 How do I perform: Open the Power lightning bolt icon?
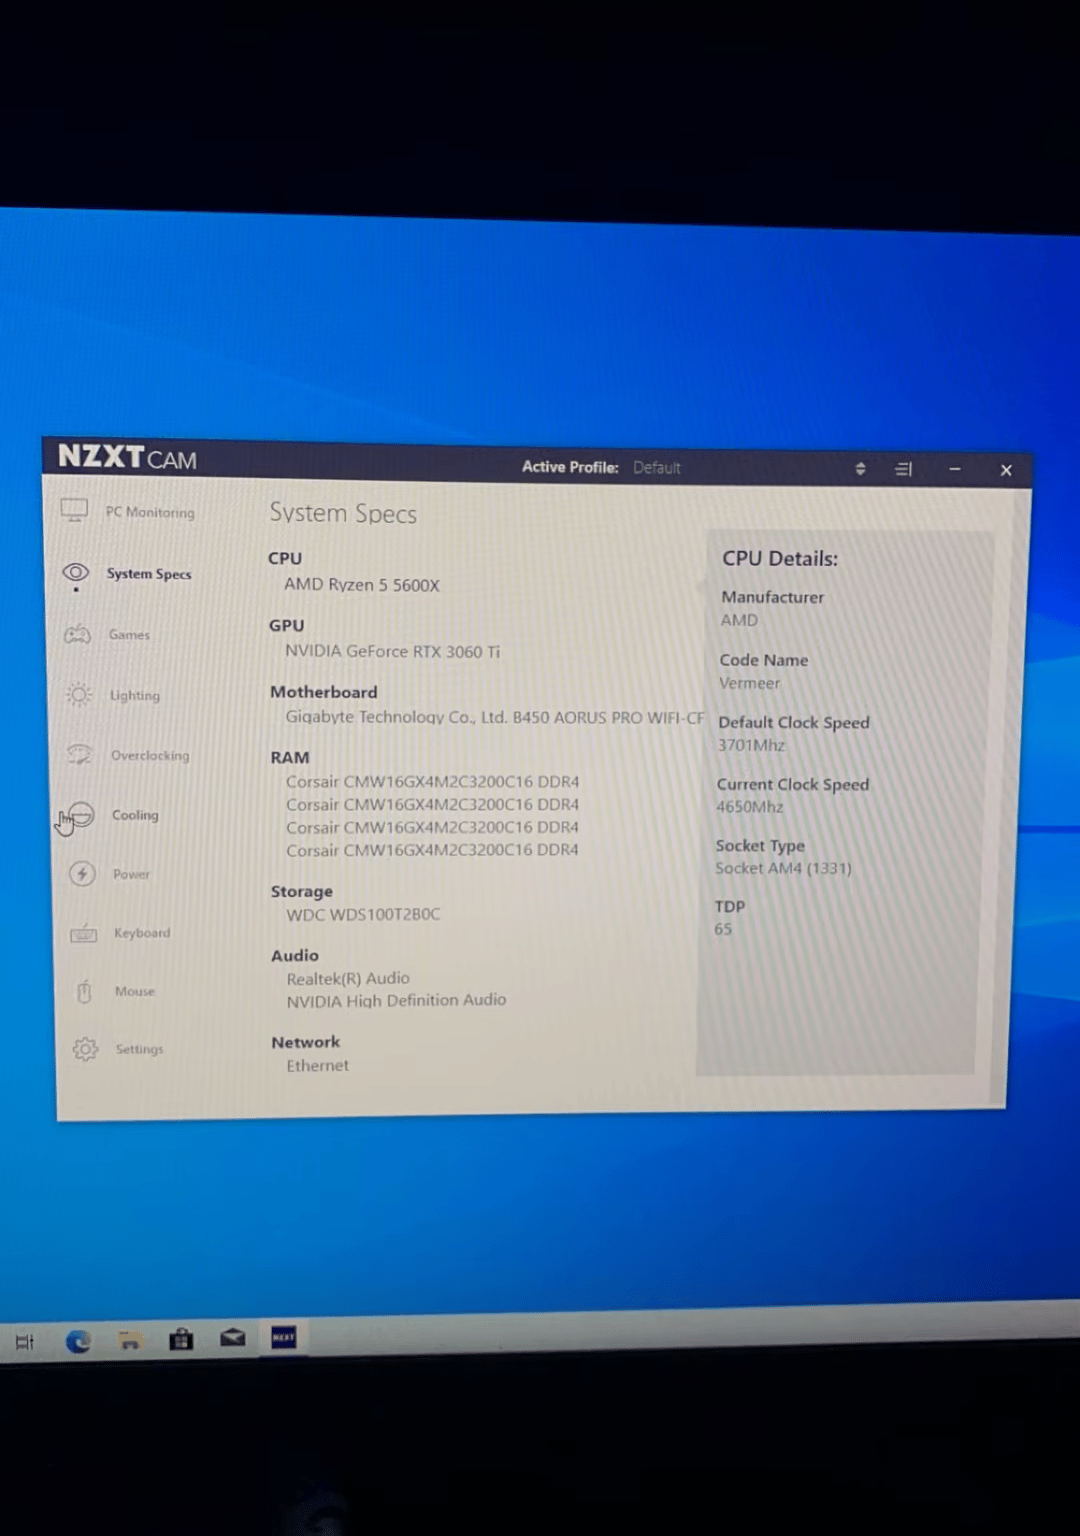82,873
